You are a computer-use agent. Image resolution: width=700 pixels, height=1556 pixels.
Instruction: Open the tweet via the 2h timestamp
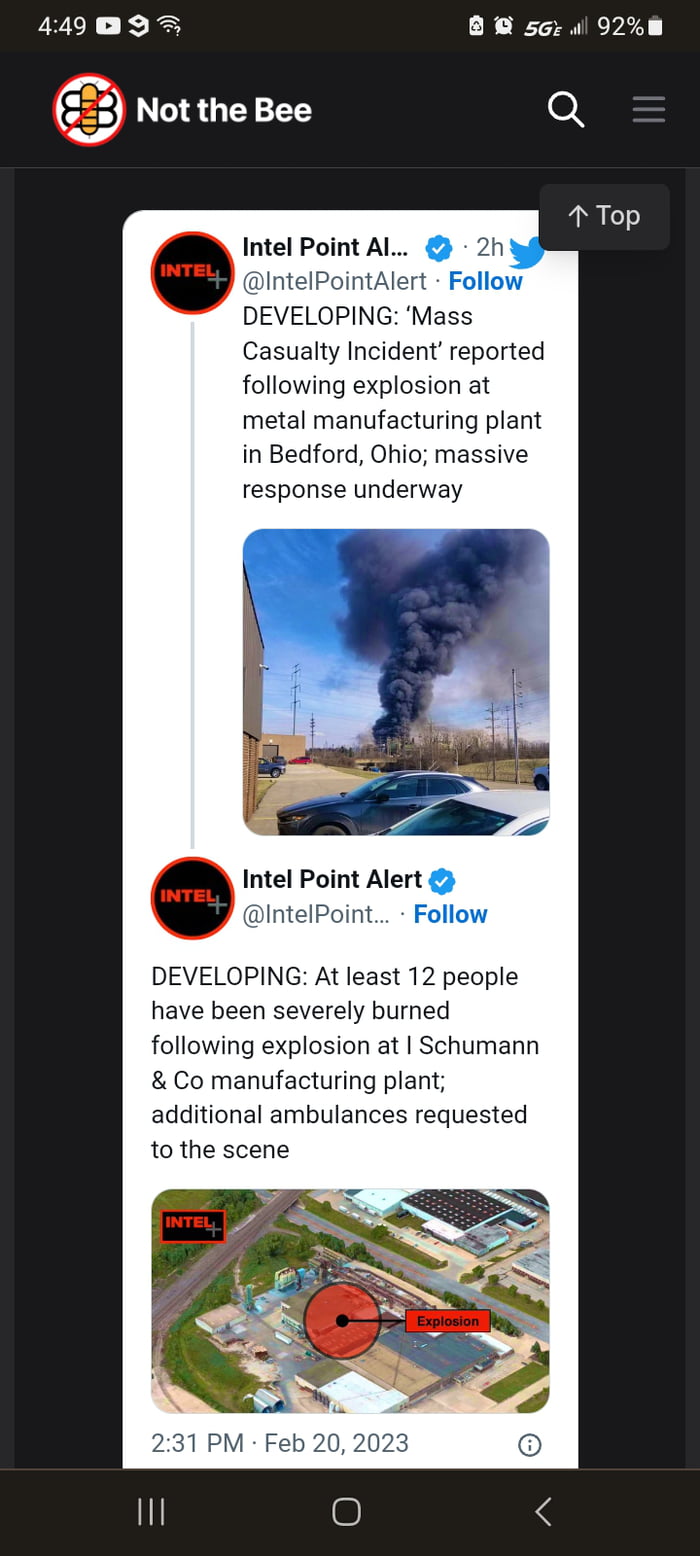point(492,248)
